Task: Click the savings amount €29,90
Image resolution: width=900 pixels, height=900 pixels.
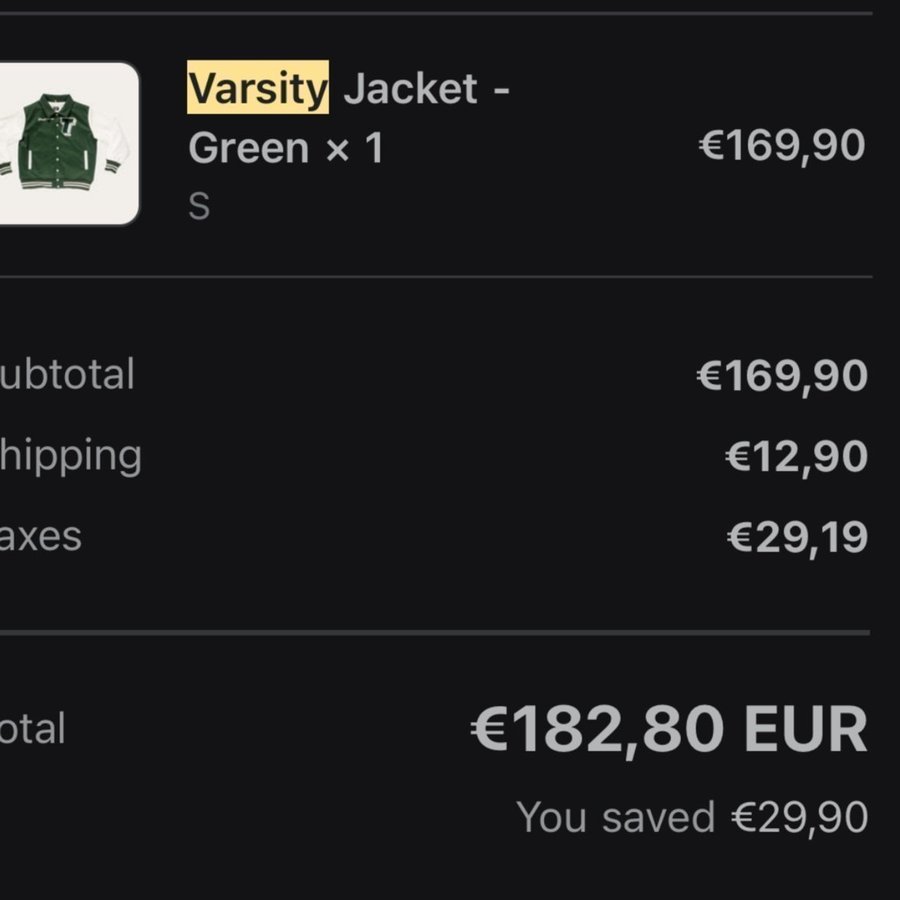Action: coord(799,817)
